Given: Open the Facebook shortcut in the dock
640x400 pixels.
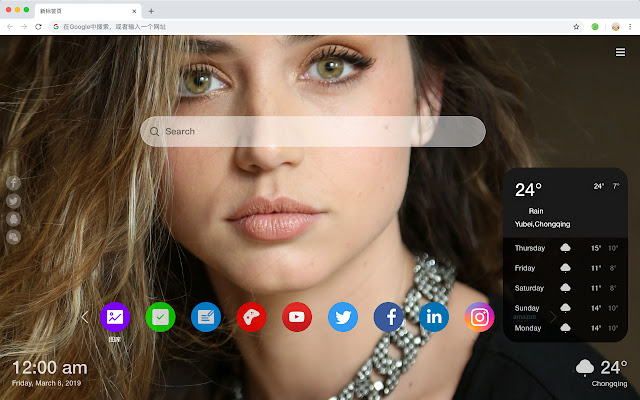Looking at the screenshot, I should pos(389,317).
